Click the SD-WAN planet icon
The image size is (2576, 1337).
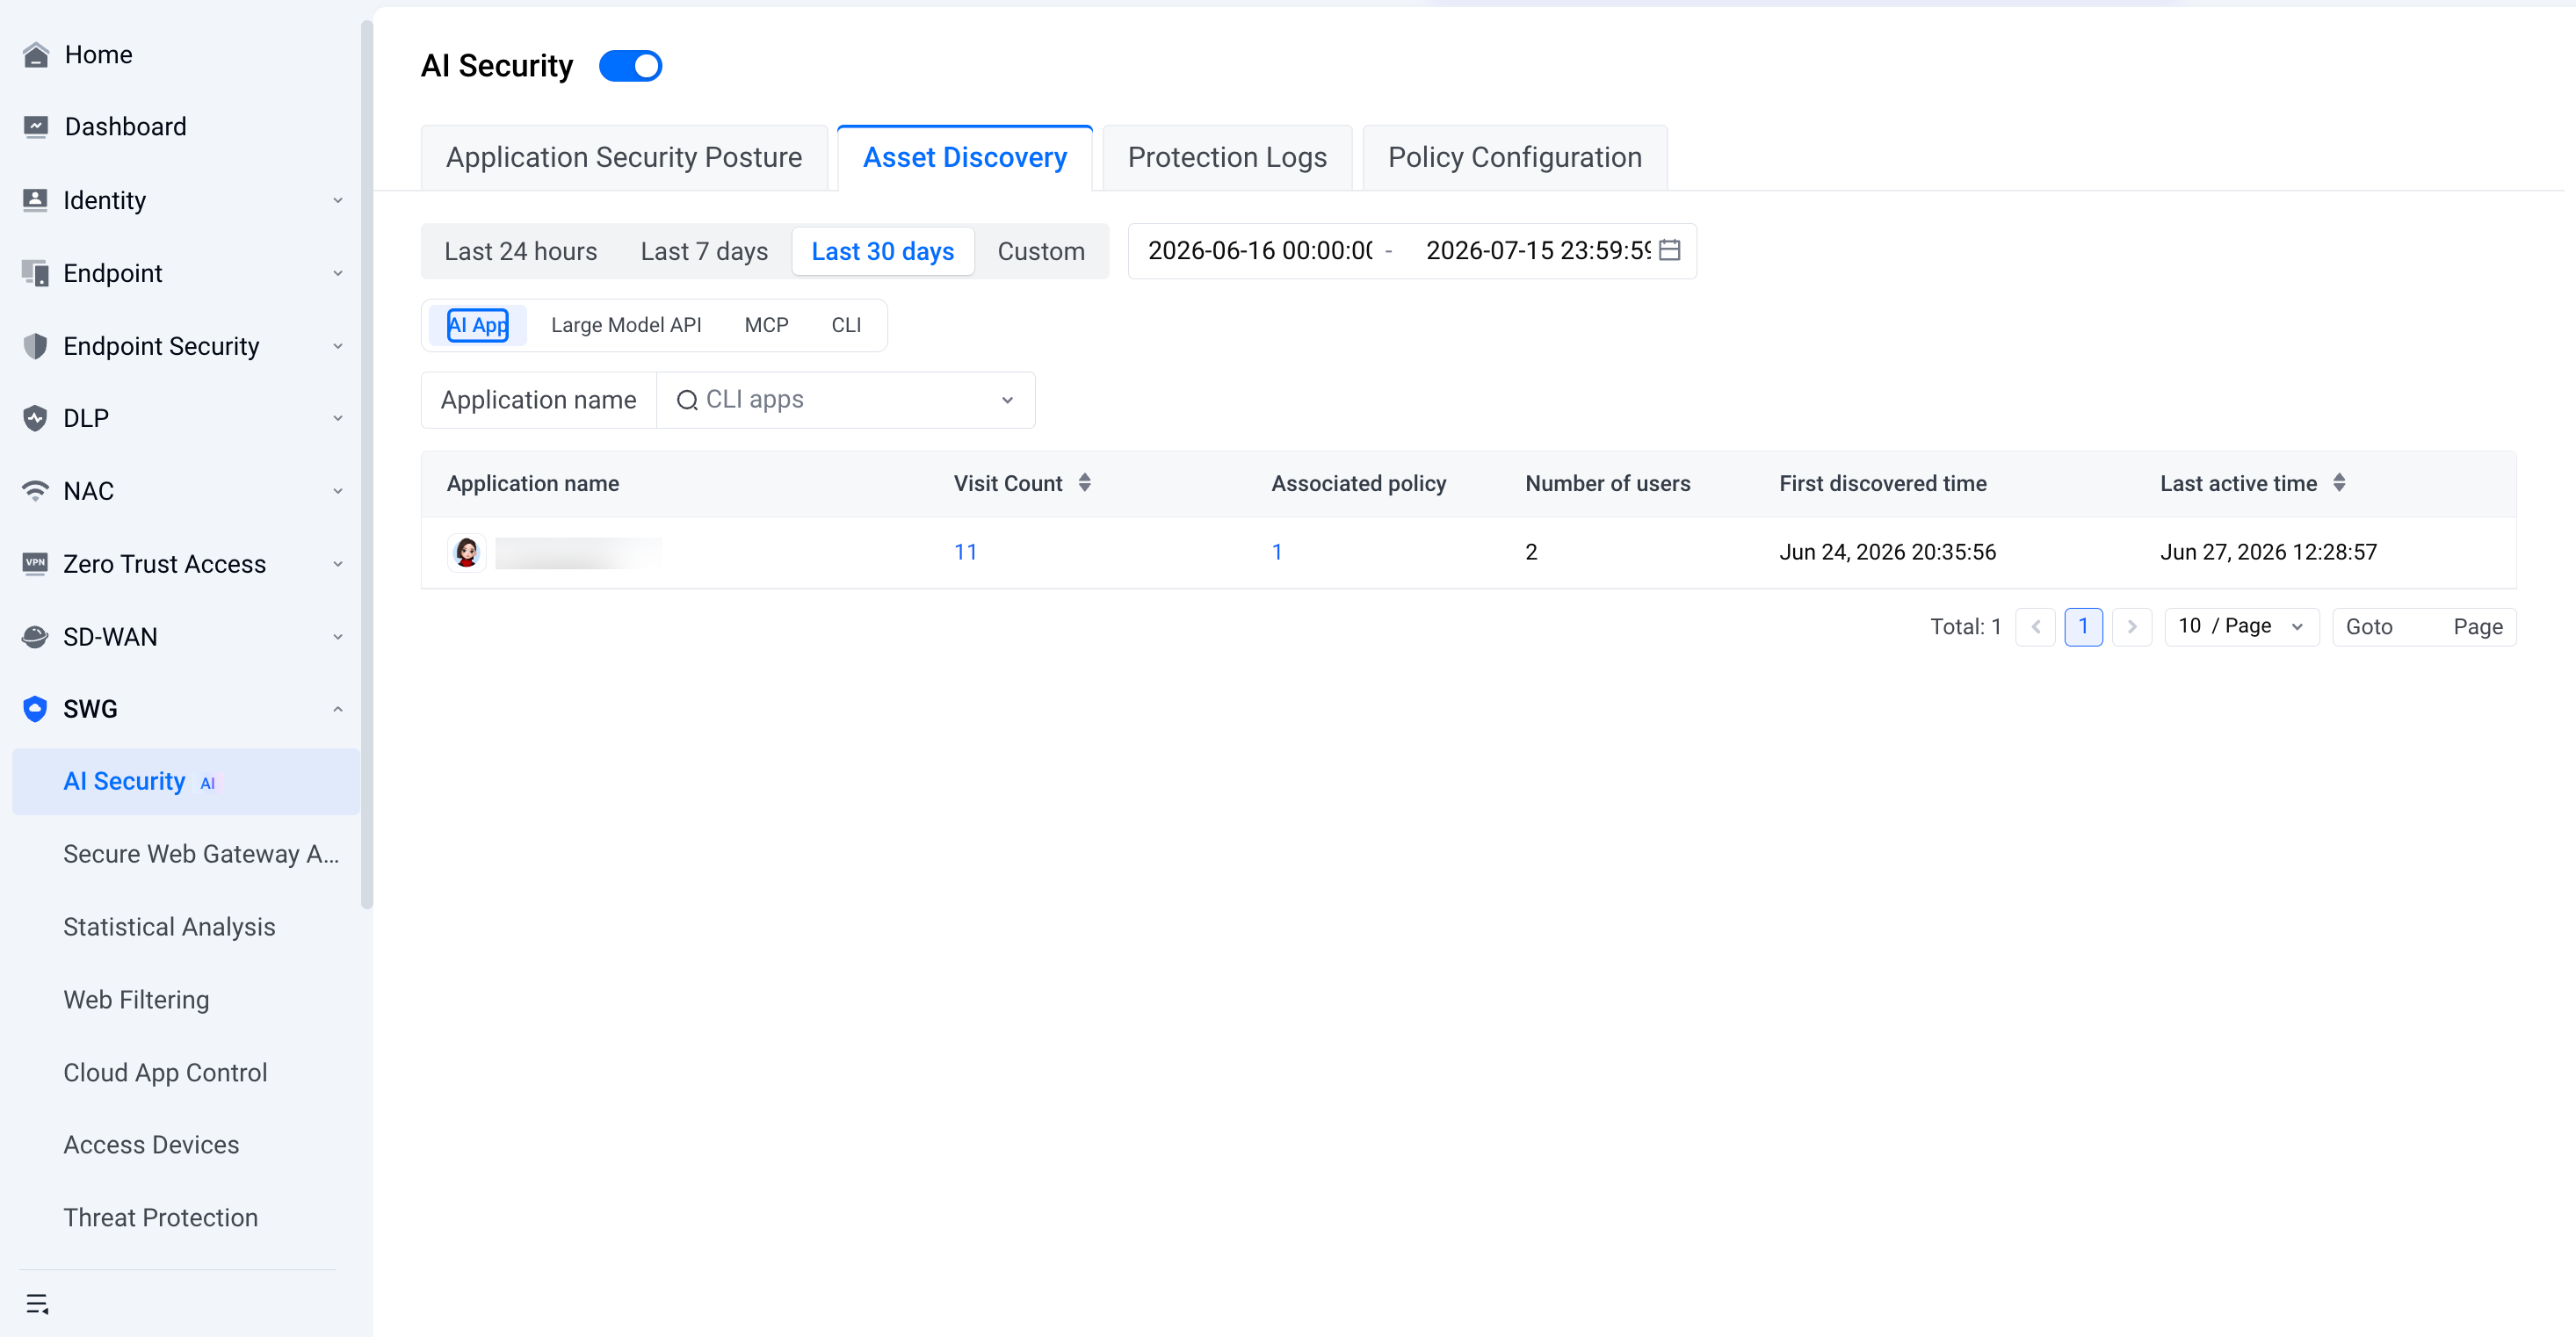[x=36, y=637]
